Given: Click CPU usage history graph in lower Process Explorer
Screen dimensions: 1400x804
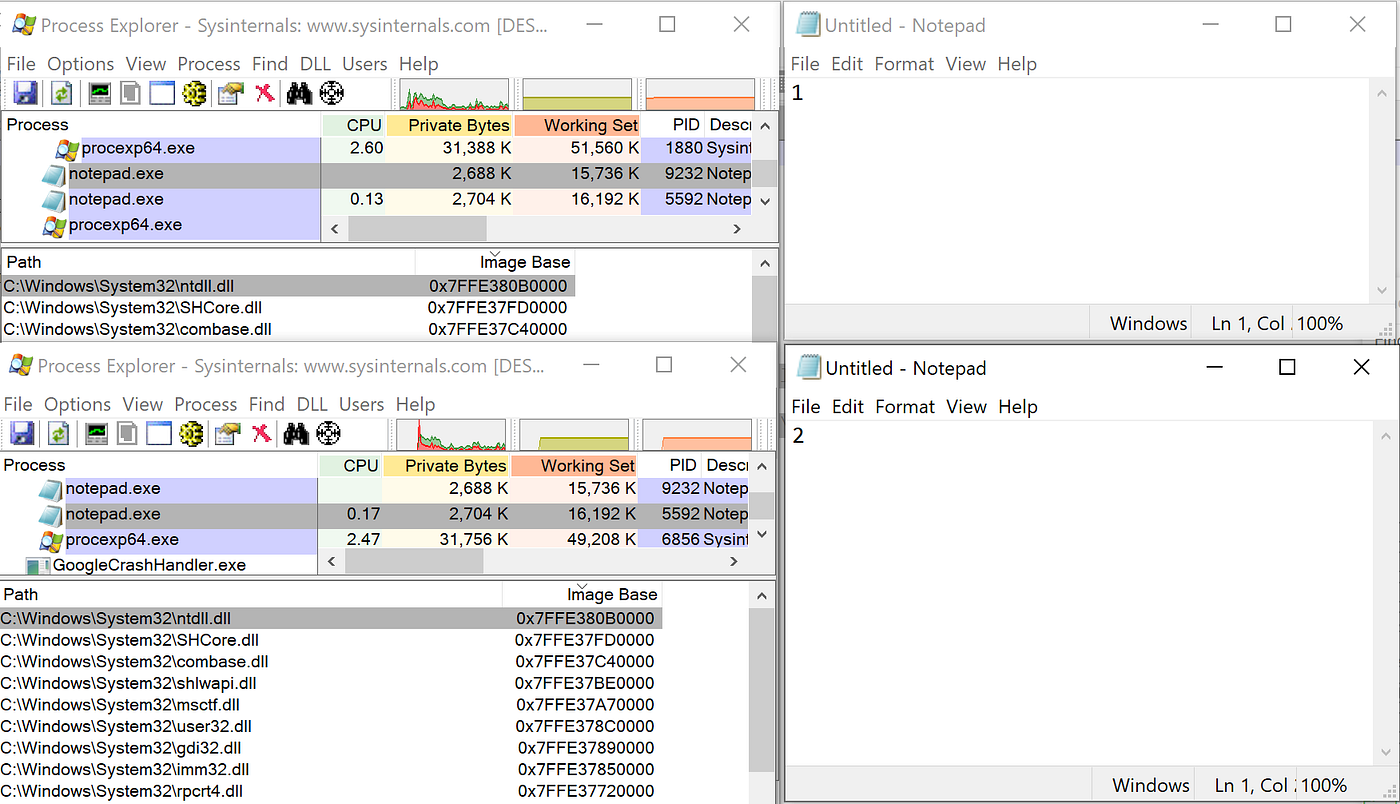Looking at the screenshot, I should click(x=452, y=433).
